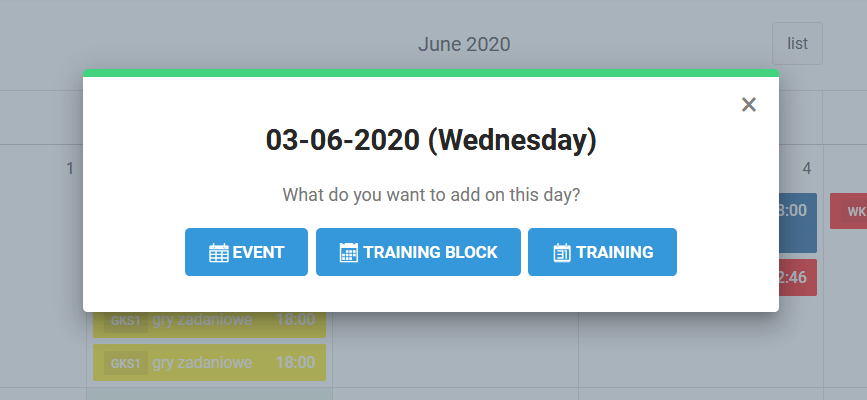
Task: Click the 18:00 time on the bottom yellow event
Action: 295,362
